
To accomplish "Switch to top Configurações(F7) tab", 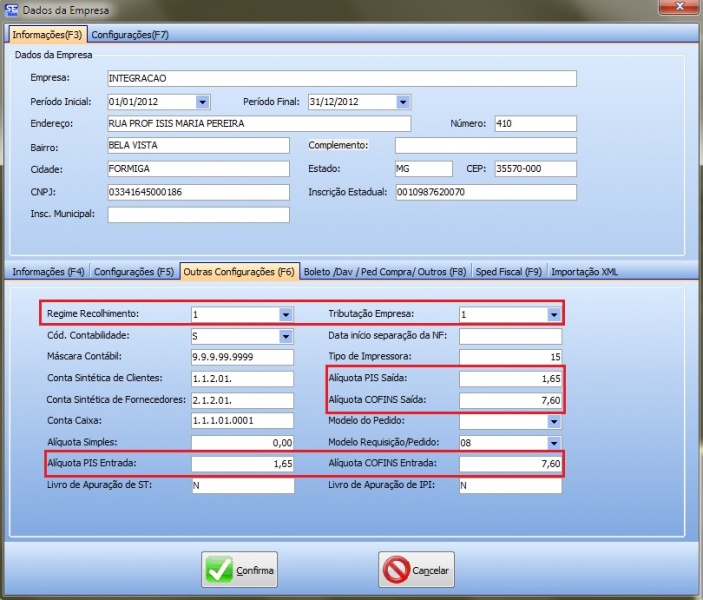I will pyautogui.click(x=130, y=35).
